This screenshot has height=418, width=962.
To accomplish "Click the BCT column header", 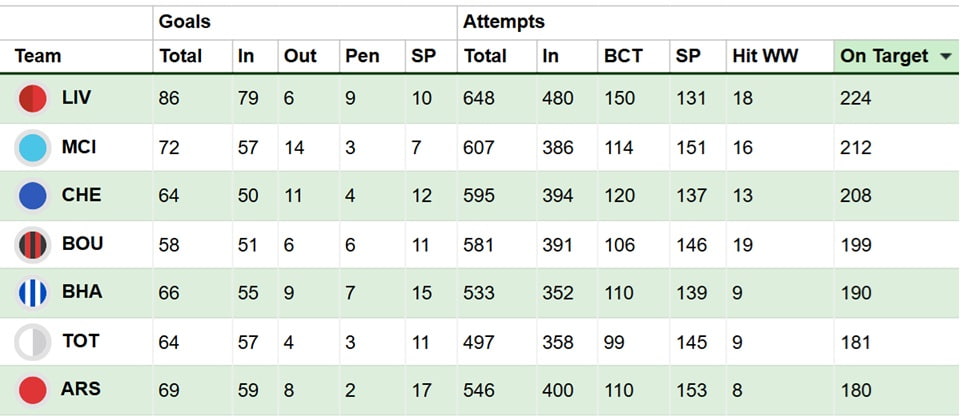I will 623,57.
